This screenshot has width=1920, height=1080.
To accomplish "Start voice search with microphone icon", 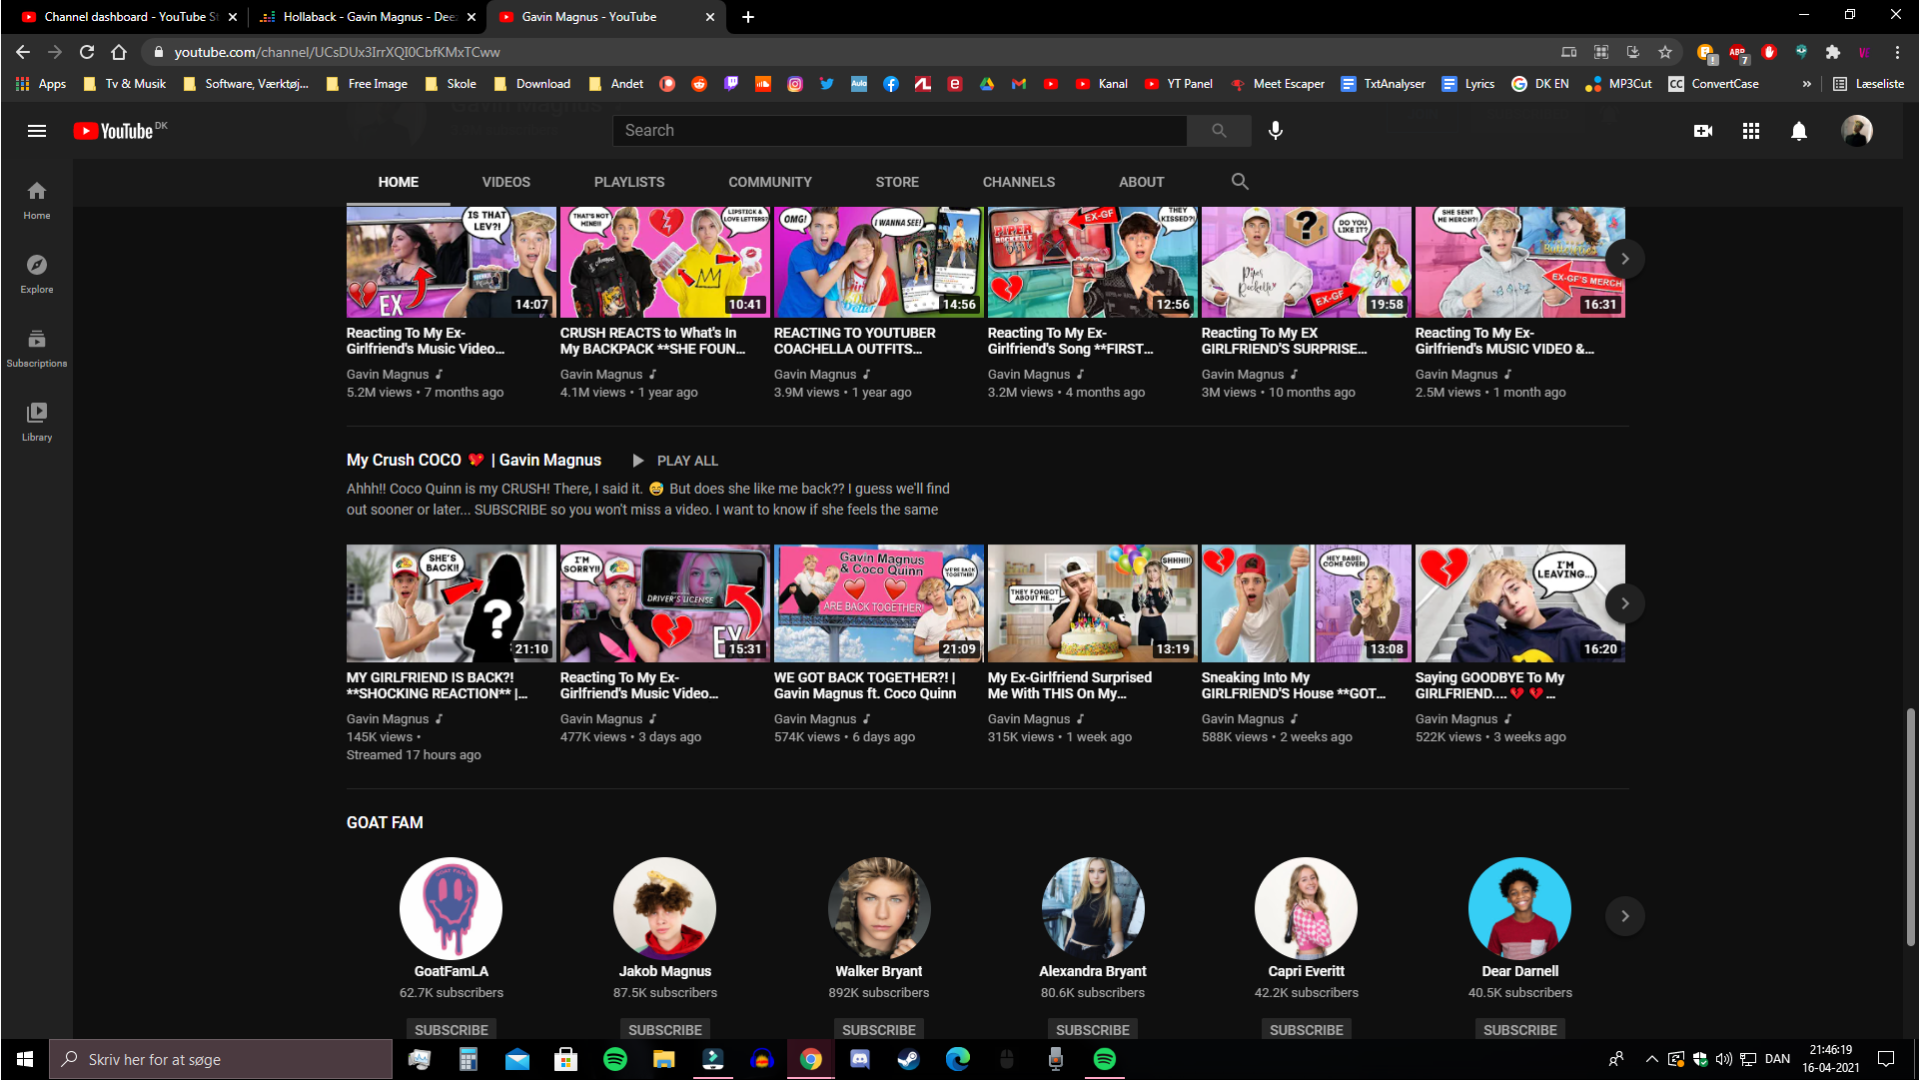I will (1275, 131).
